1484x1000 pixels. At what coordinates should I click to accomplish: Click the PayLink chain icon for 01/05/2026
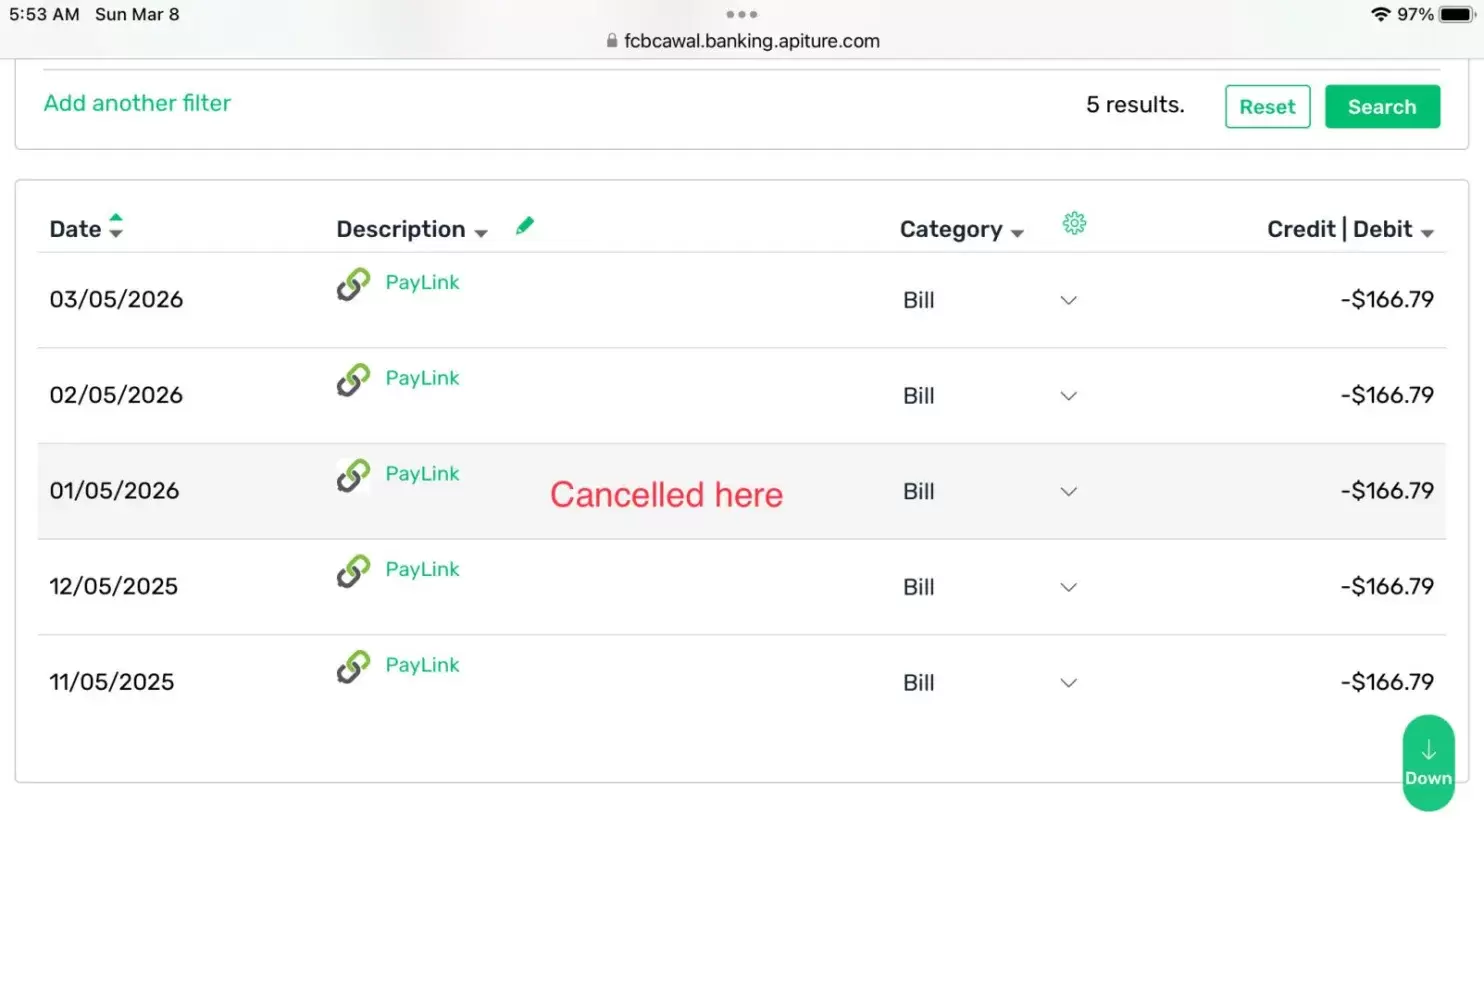coord(353,475)
